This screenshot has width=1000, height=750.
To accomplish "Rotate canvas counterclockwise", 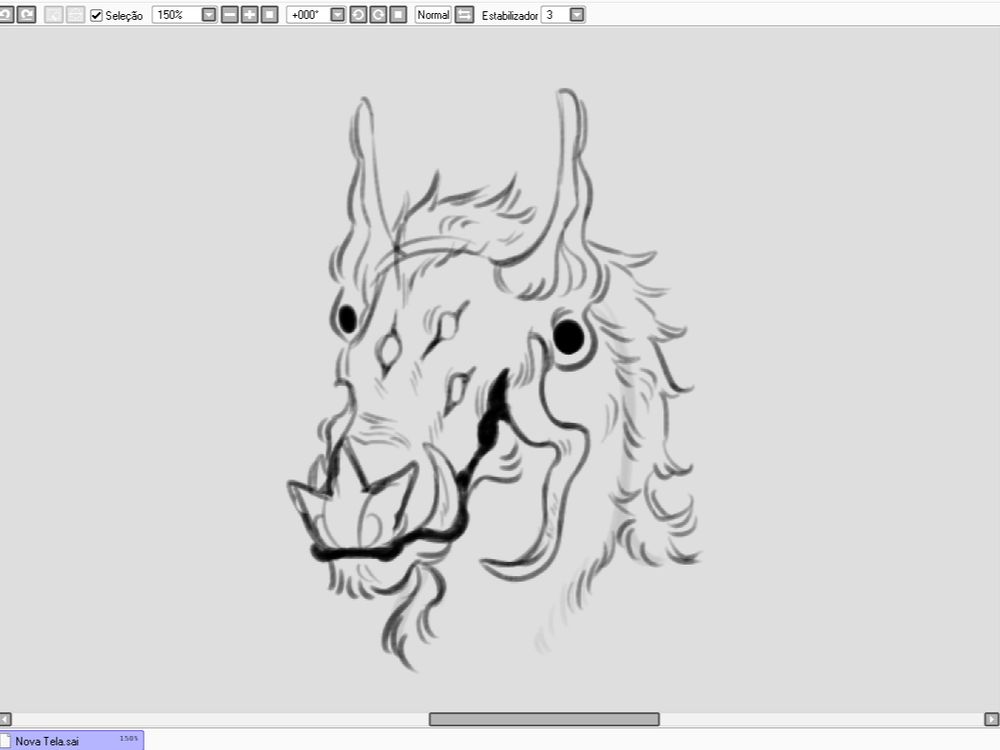I will (x=358, y=15).
